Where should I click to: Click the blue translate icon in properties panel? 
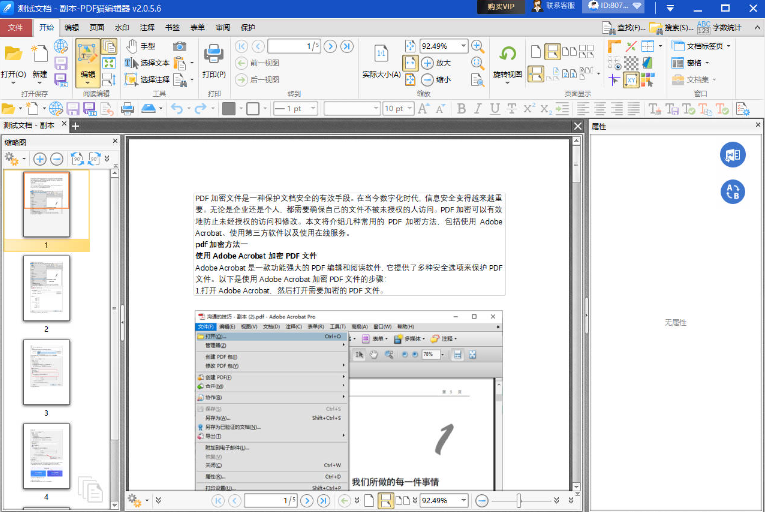[x=733, y=192]
